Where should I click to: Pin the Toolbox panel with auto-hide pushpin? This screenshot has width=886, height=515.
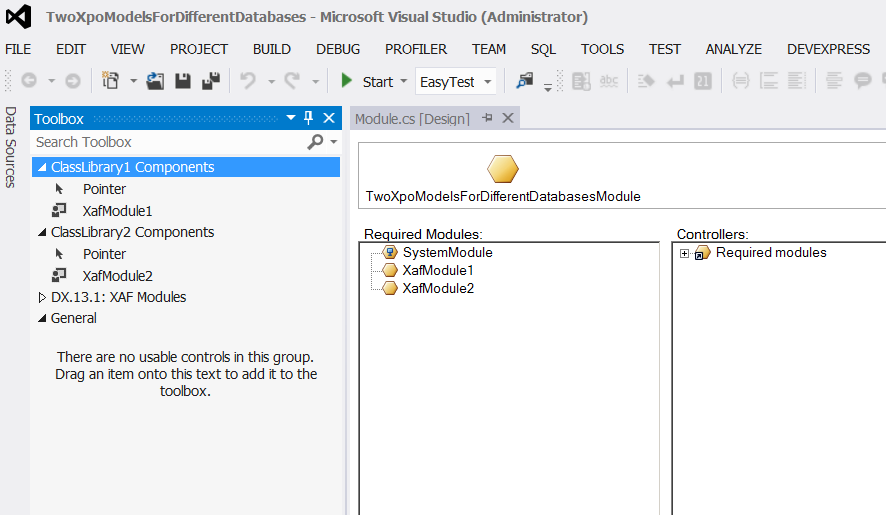coord(308,118)
